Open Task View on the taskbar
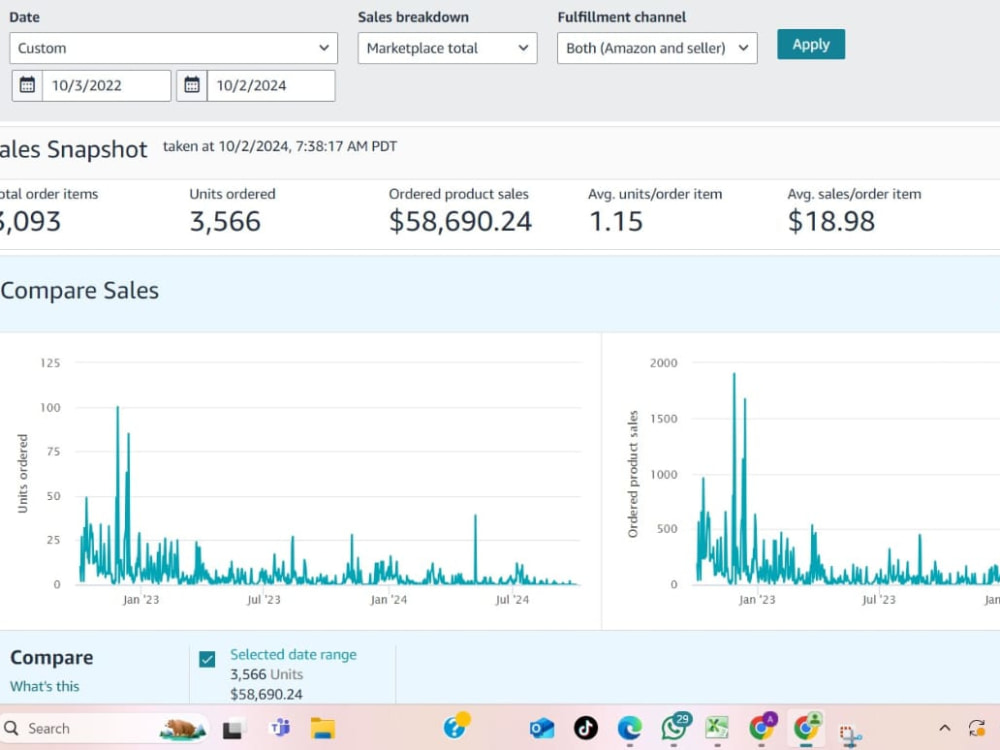Viewport: 1000px width, 750px height. tap(232, 728)
